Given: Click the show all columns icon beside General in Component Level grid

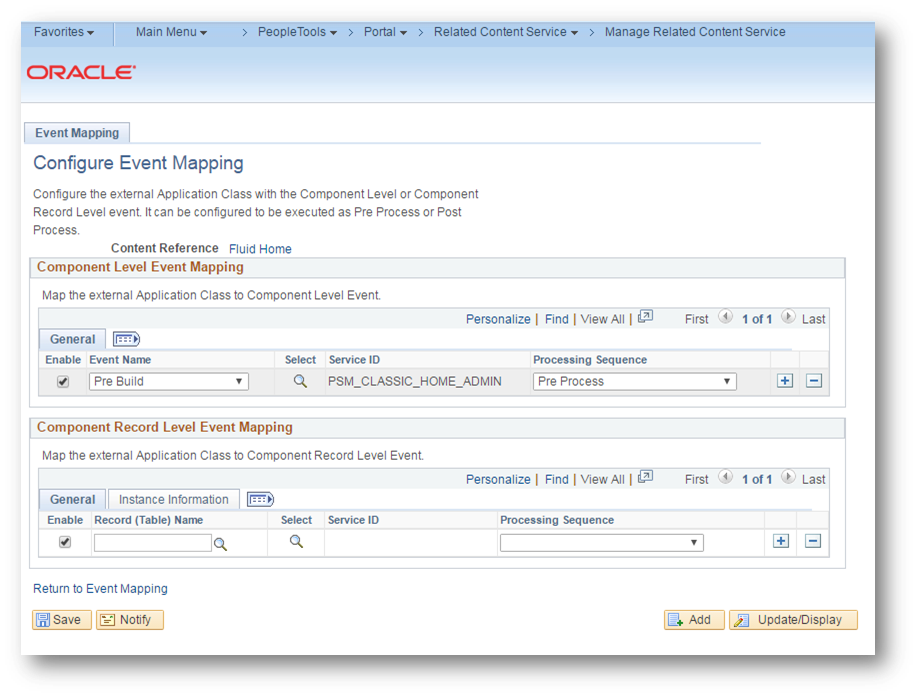Looking at the screenshot, I should pyautogui.click(x=126, y=339).
